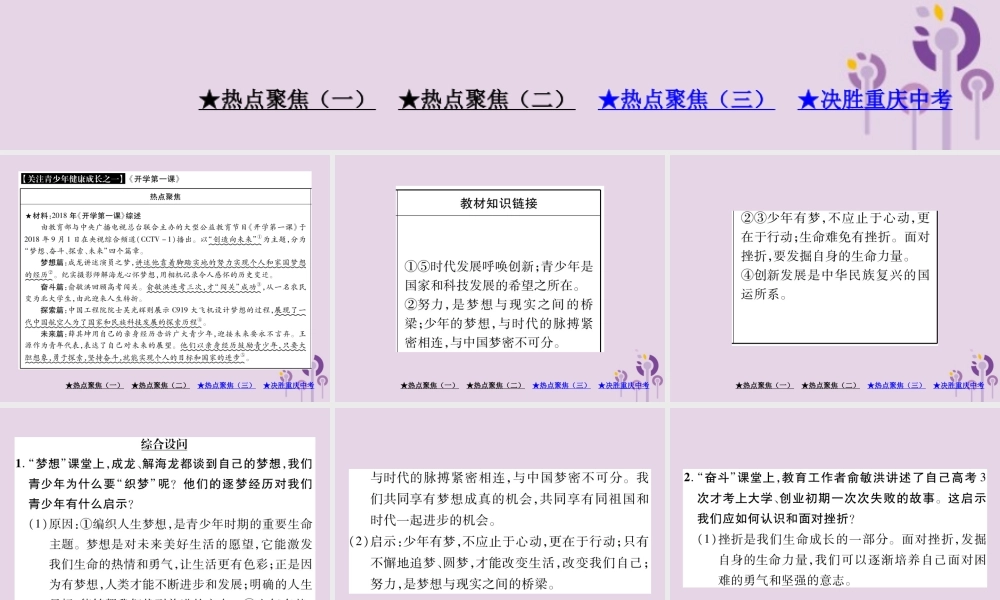Click the line (1)挫折是我们生命成长的一部分
This screenshot has width=1000, height=600.
[x=842, y=539]
